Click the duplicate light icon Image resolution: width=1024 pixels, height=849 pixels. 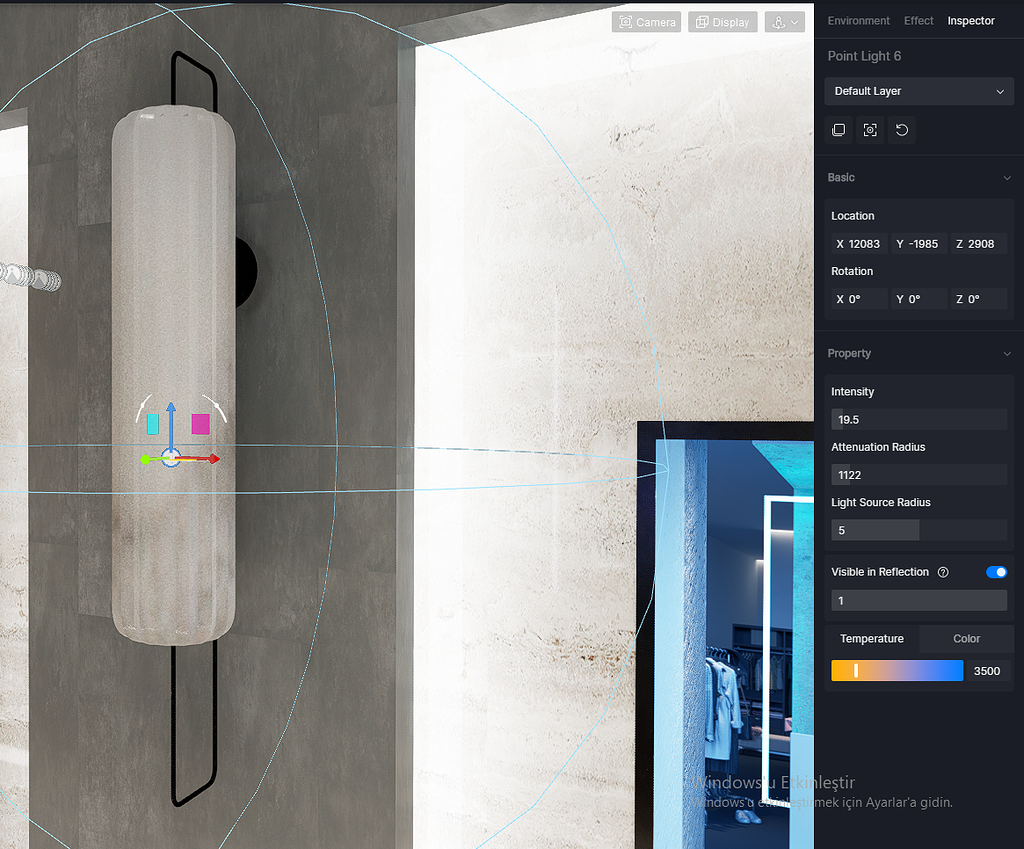(x=838, y=130)
